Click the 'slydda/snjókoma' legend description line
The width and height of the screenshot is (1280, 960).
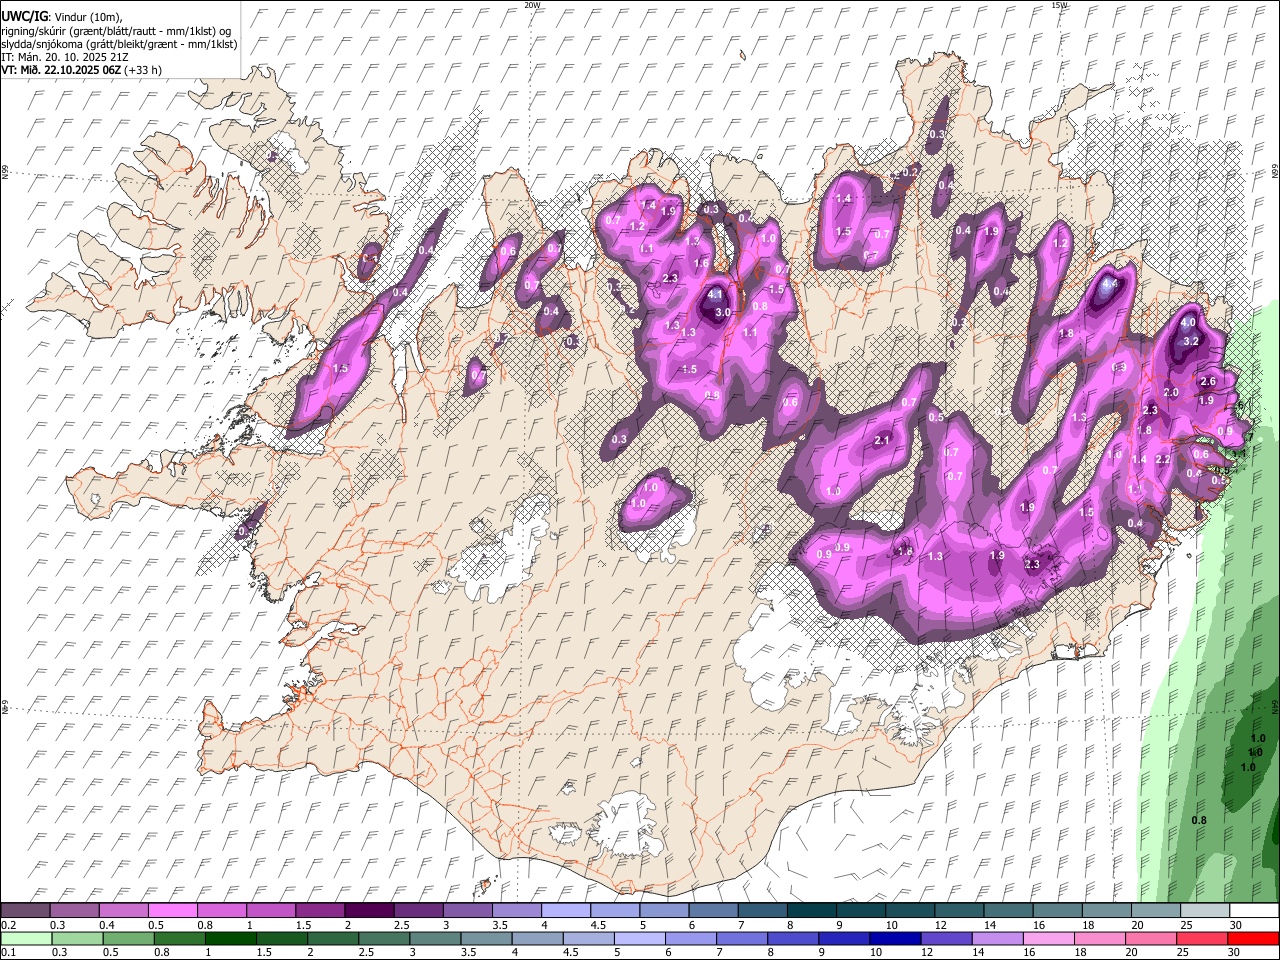click(x=119, y=44)
